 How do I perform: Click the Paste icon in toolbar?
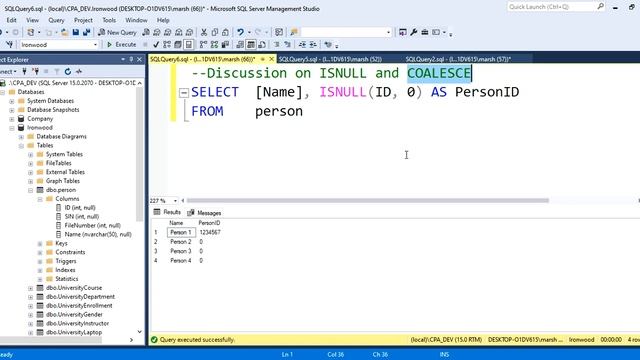(225, 32)
